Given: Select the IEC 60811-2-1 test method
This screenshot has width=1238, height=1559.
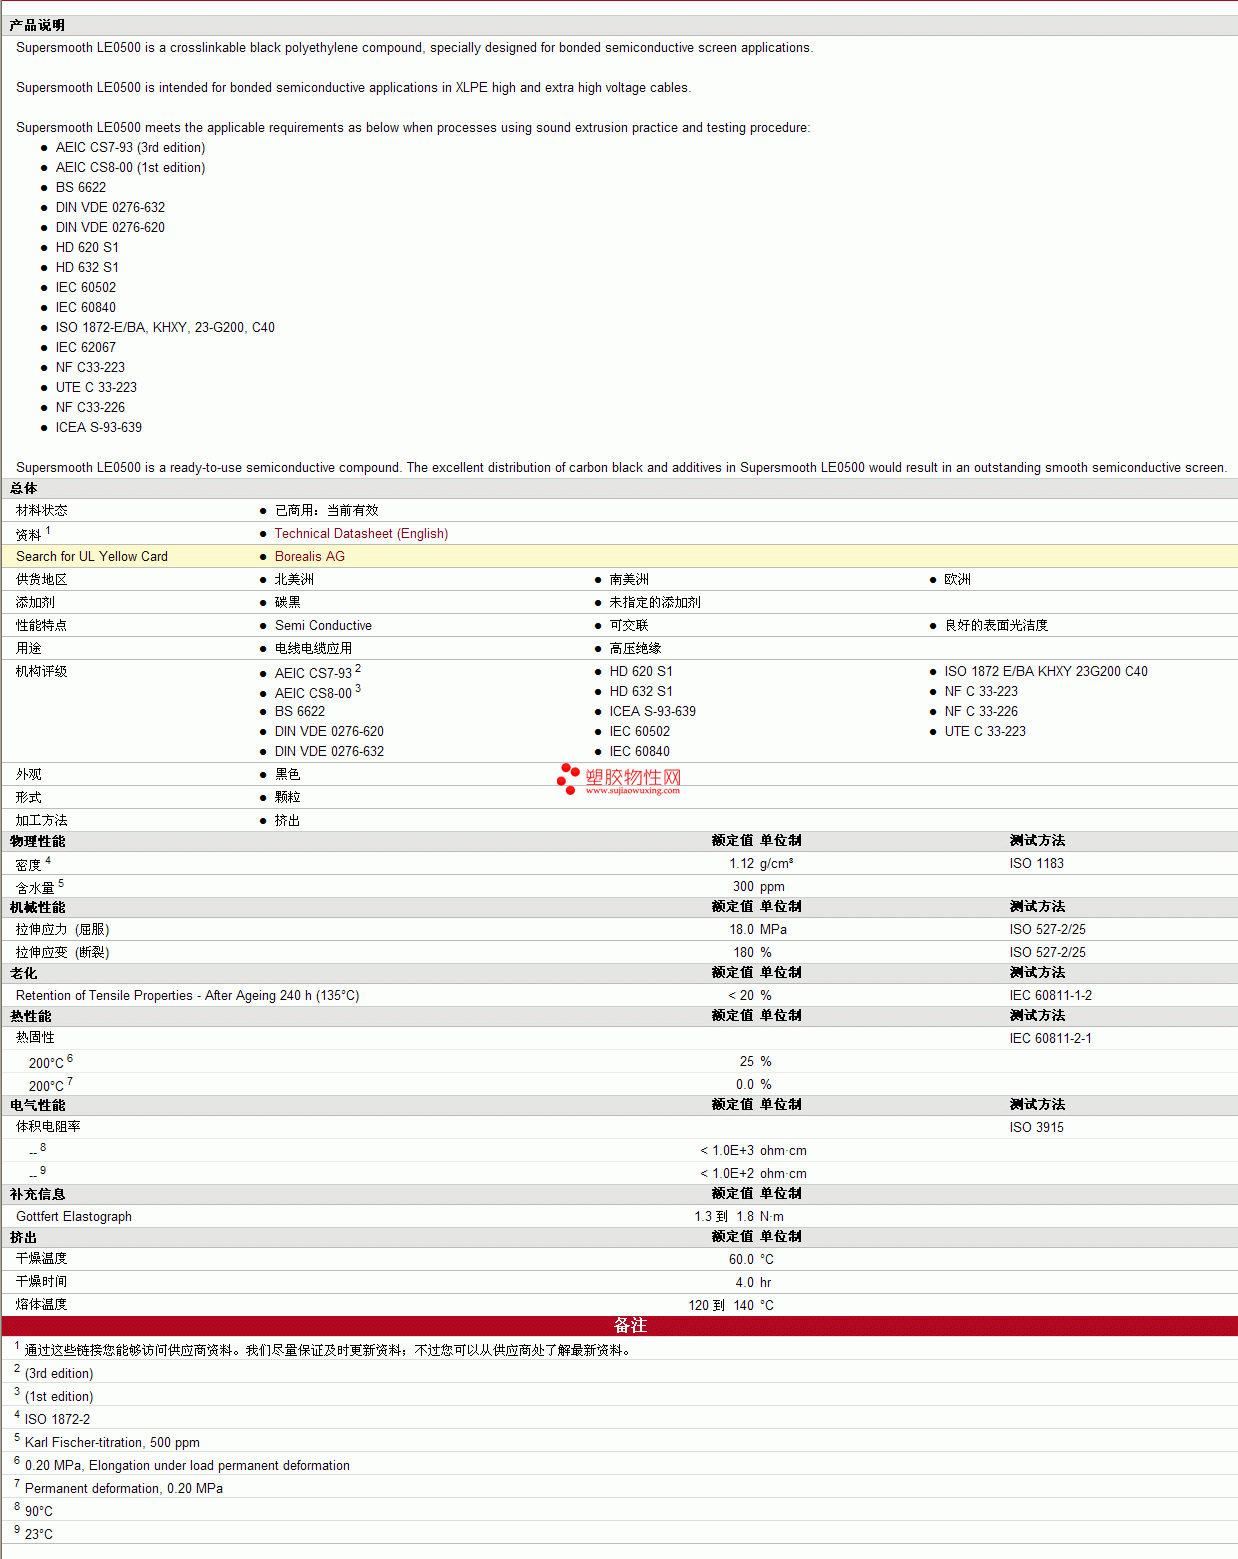Looking at the screenshot, I should (x=1051, y=1039).
